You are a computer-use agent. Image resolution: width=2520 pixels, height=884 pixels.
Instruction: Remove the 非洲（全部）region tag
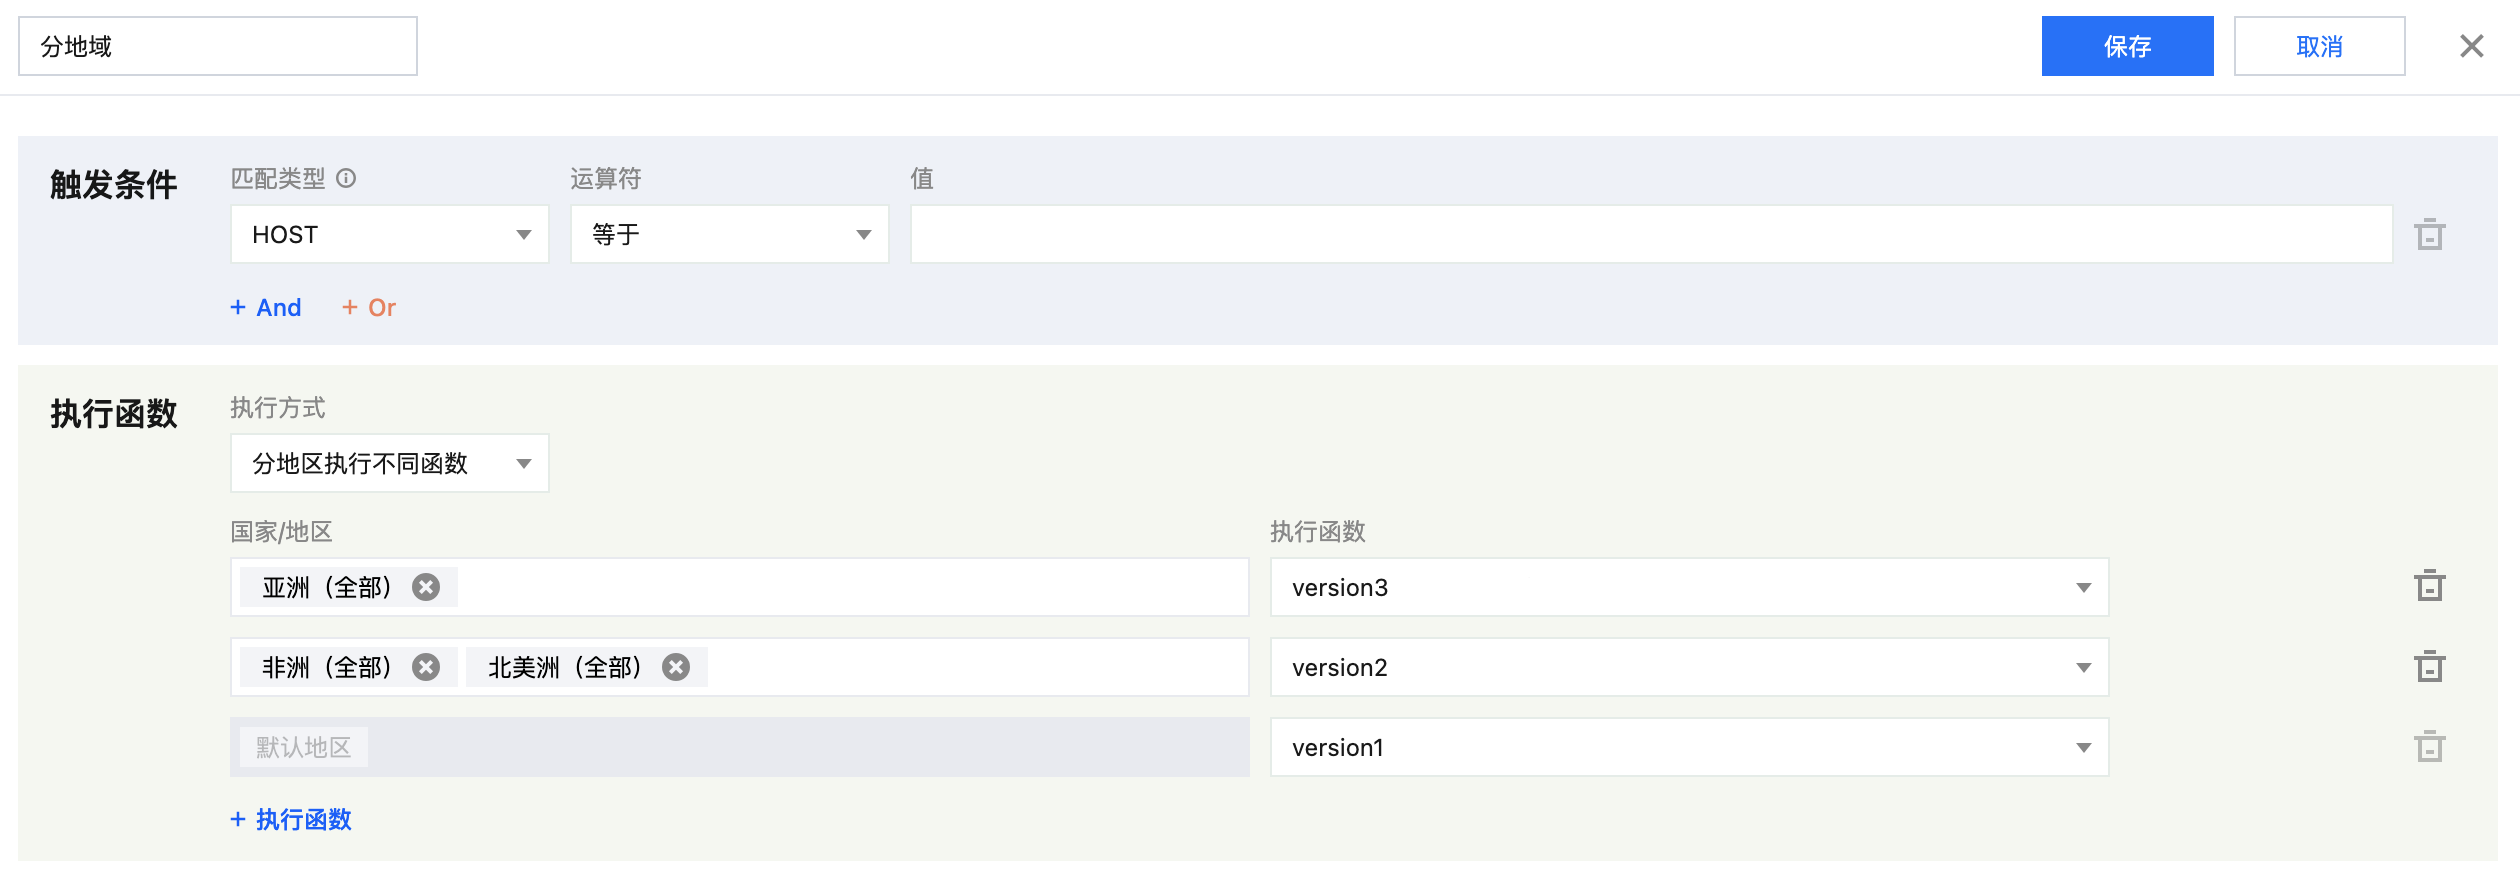coord(426,667)
